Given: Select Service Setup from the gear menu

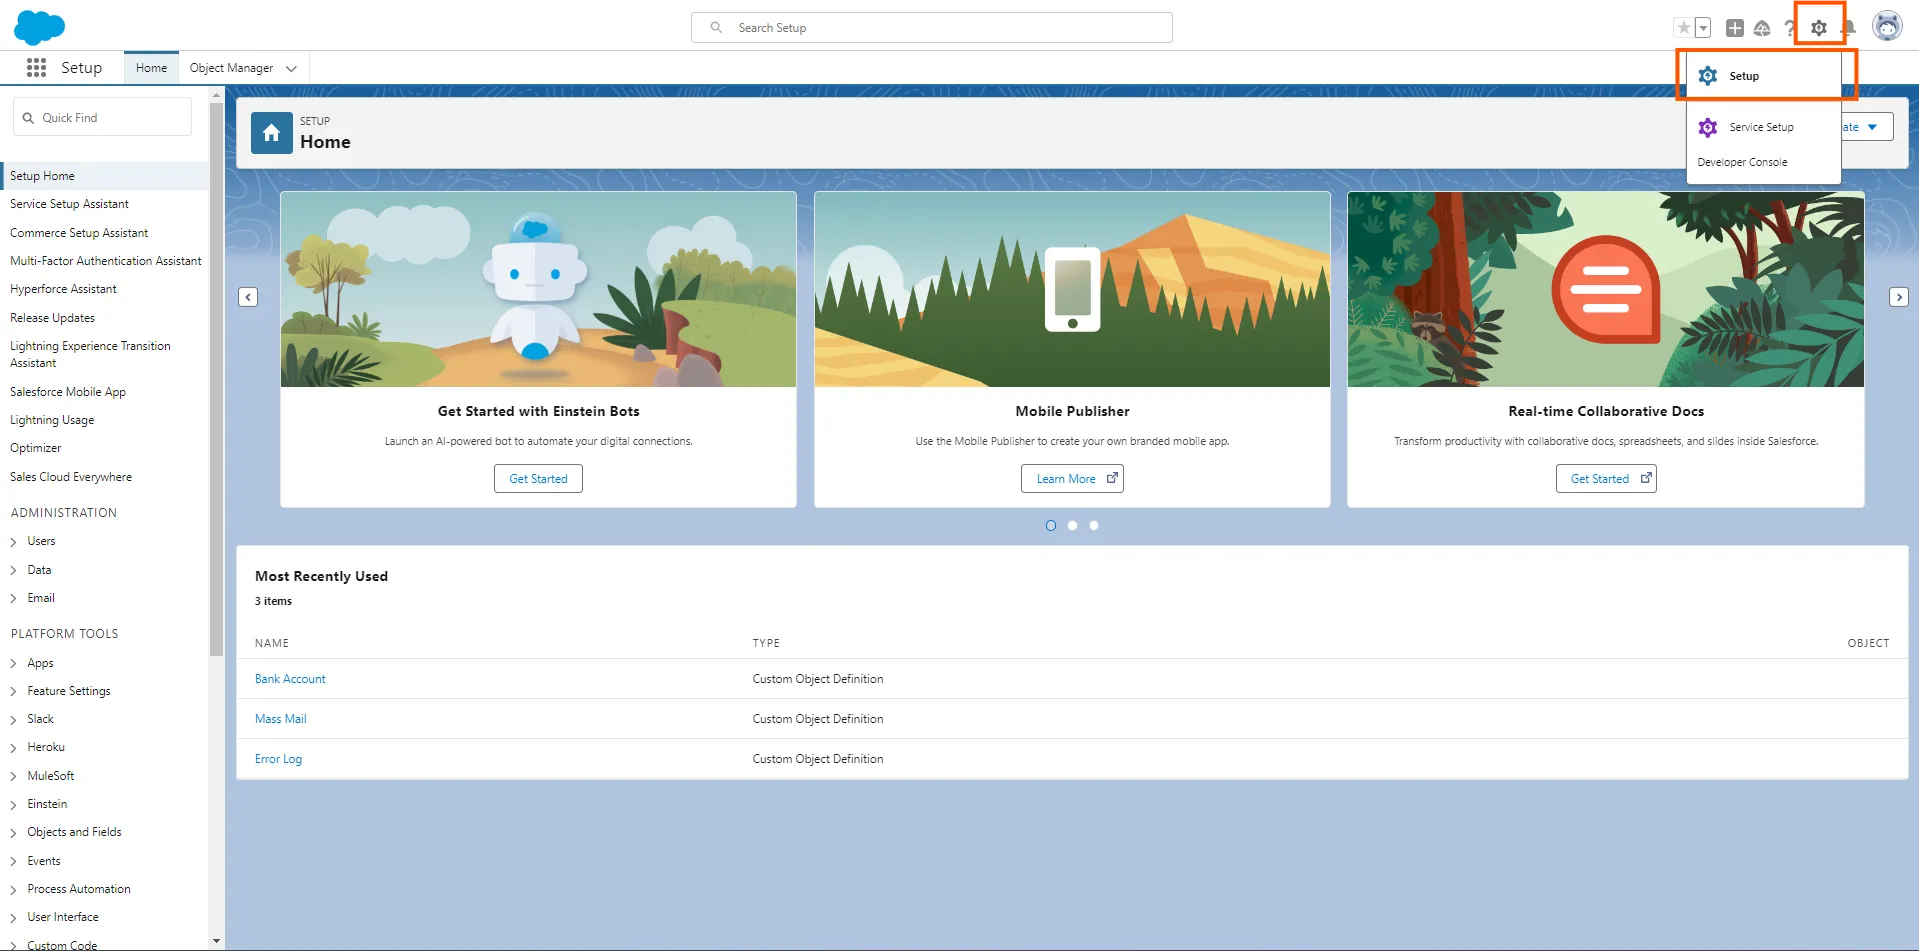Looking at the screenshot, I should (x=1761, y=127).
